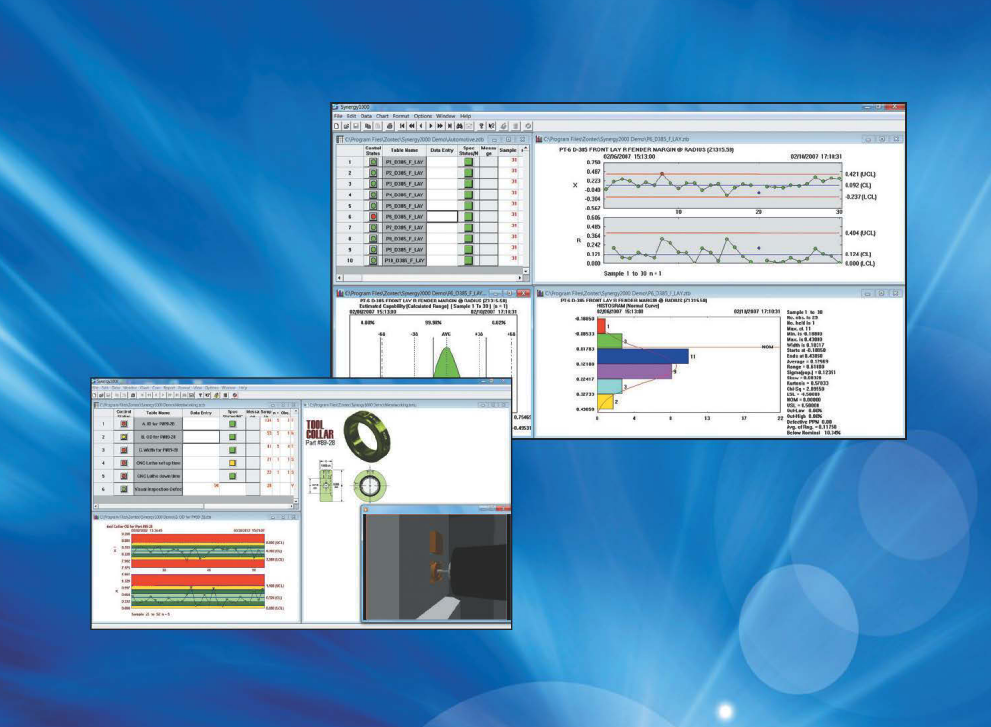Click Control States column header in Automotive table
Viewport: 991px width, 727px height.
click(x=373, y=150)
